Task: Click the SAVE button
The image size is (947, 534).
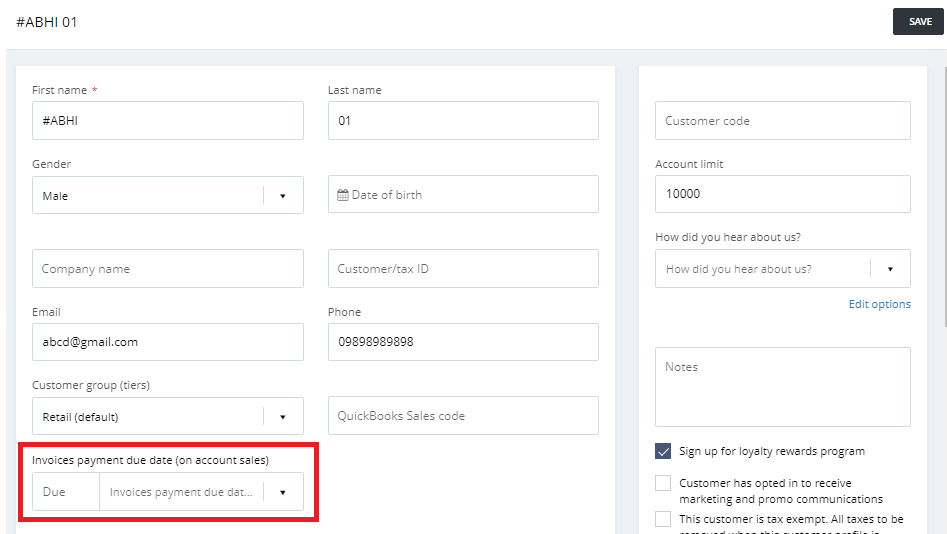Action: coord(918,22)
